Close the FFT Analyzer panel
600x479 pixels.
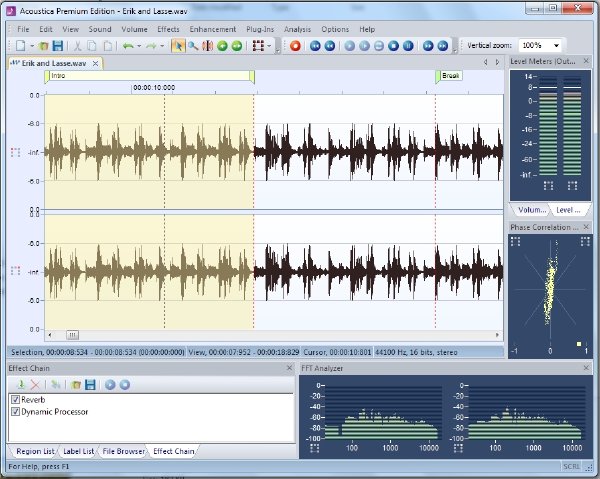click(586, 368)
